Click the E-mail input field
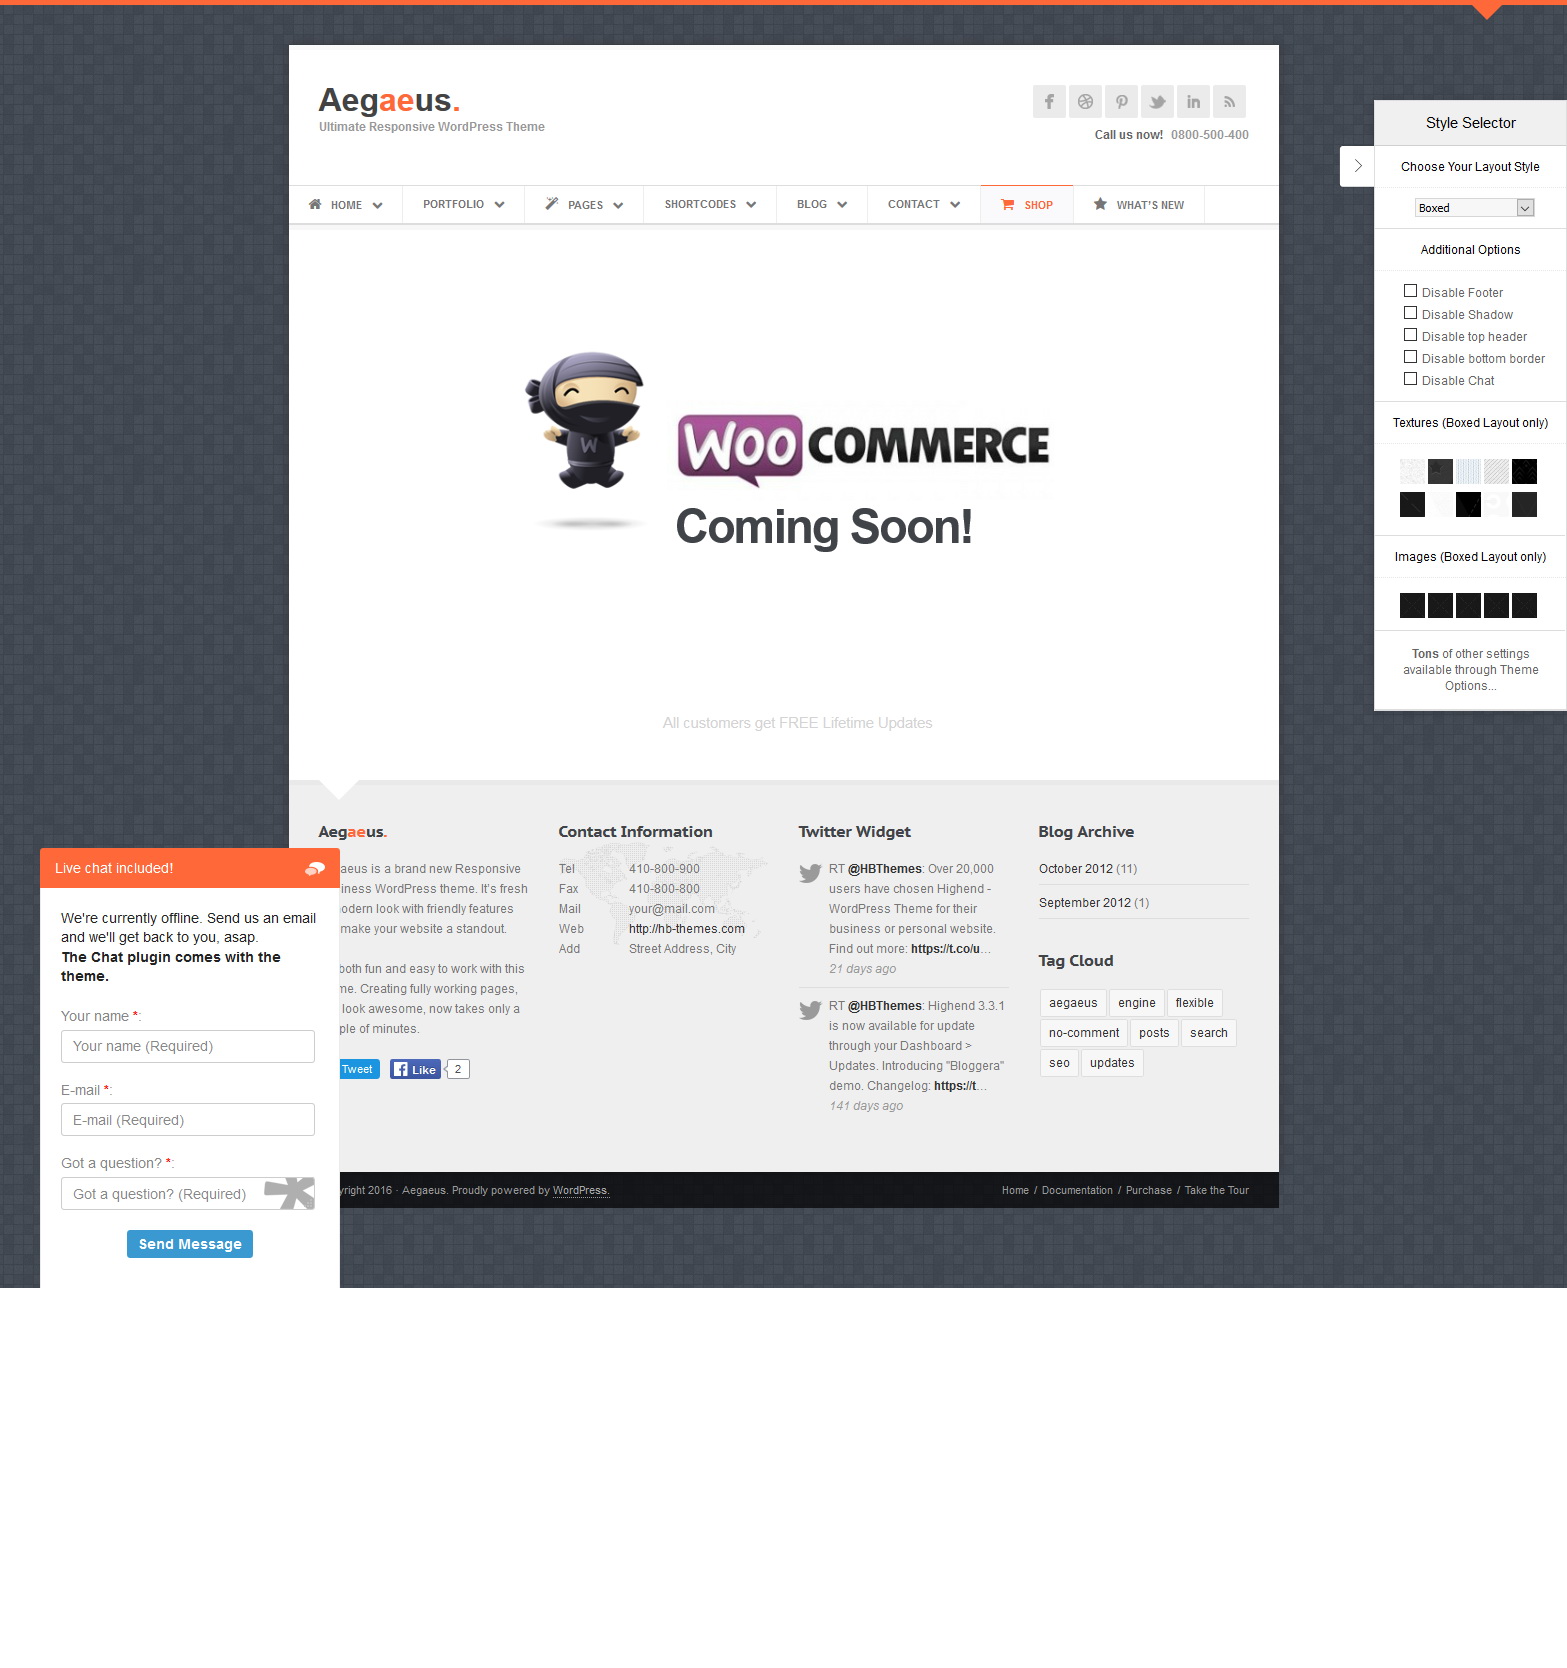 click(188, 1120)
